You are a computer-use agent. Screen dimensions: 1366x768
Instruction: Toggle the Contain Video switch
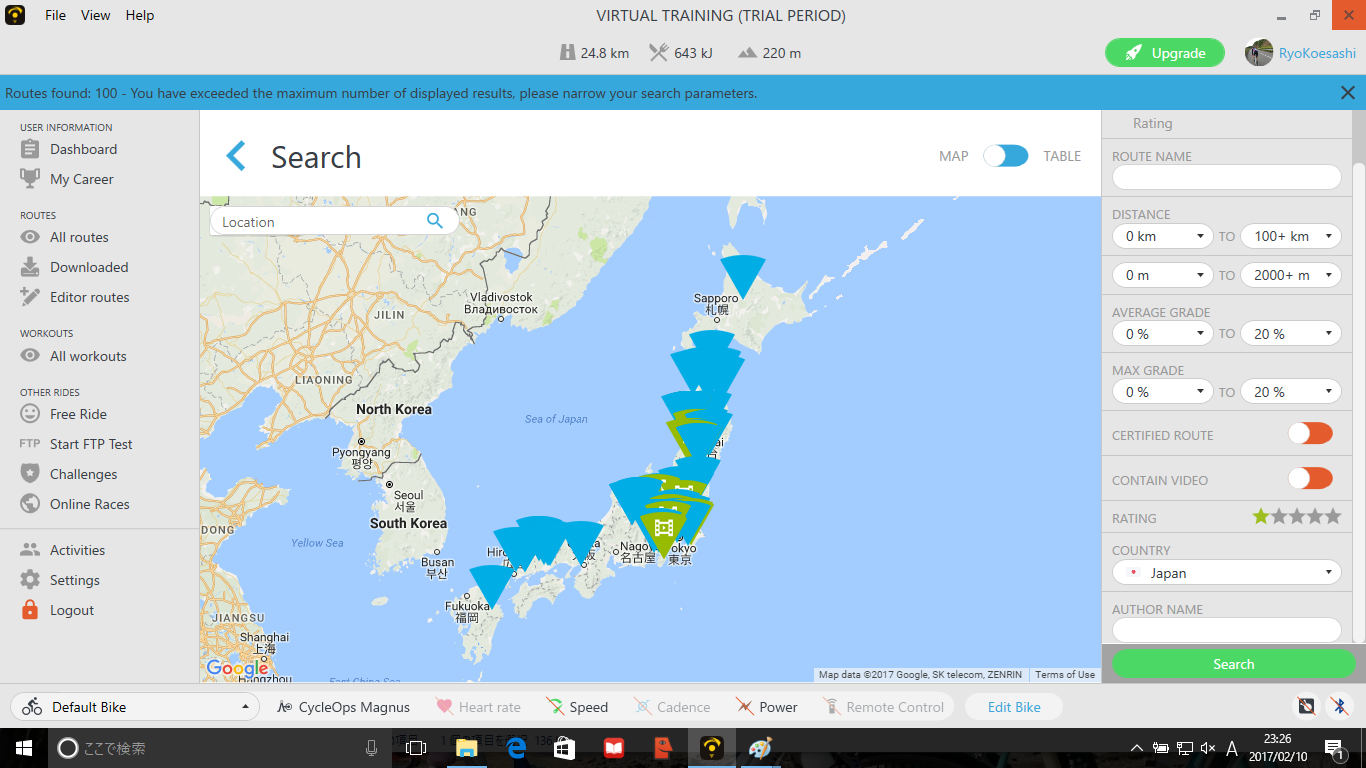[1310, 479]
